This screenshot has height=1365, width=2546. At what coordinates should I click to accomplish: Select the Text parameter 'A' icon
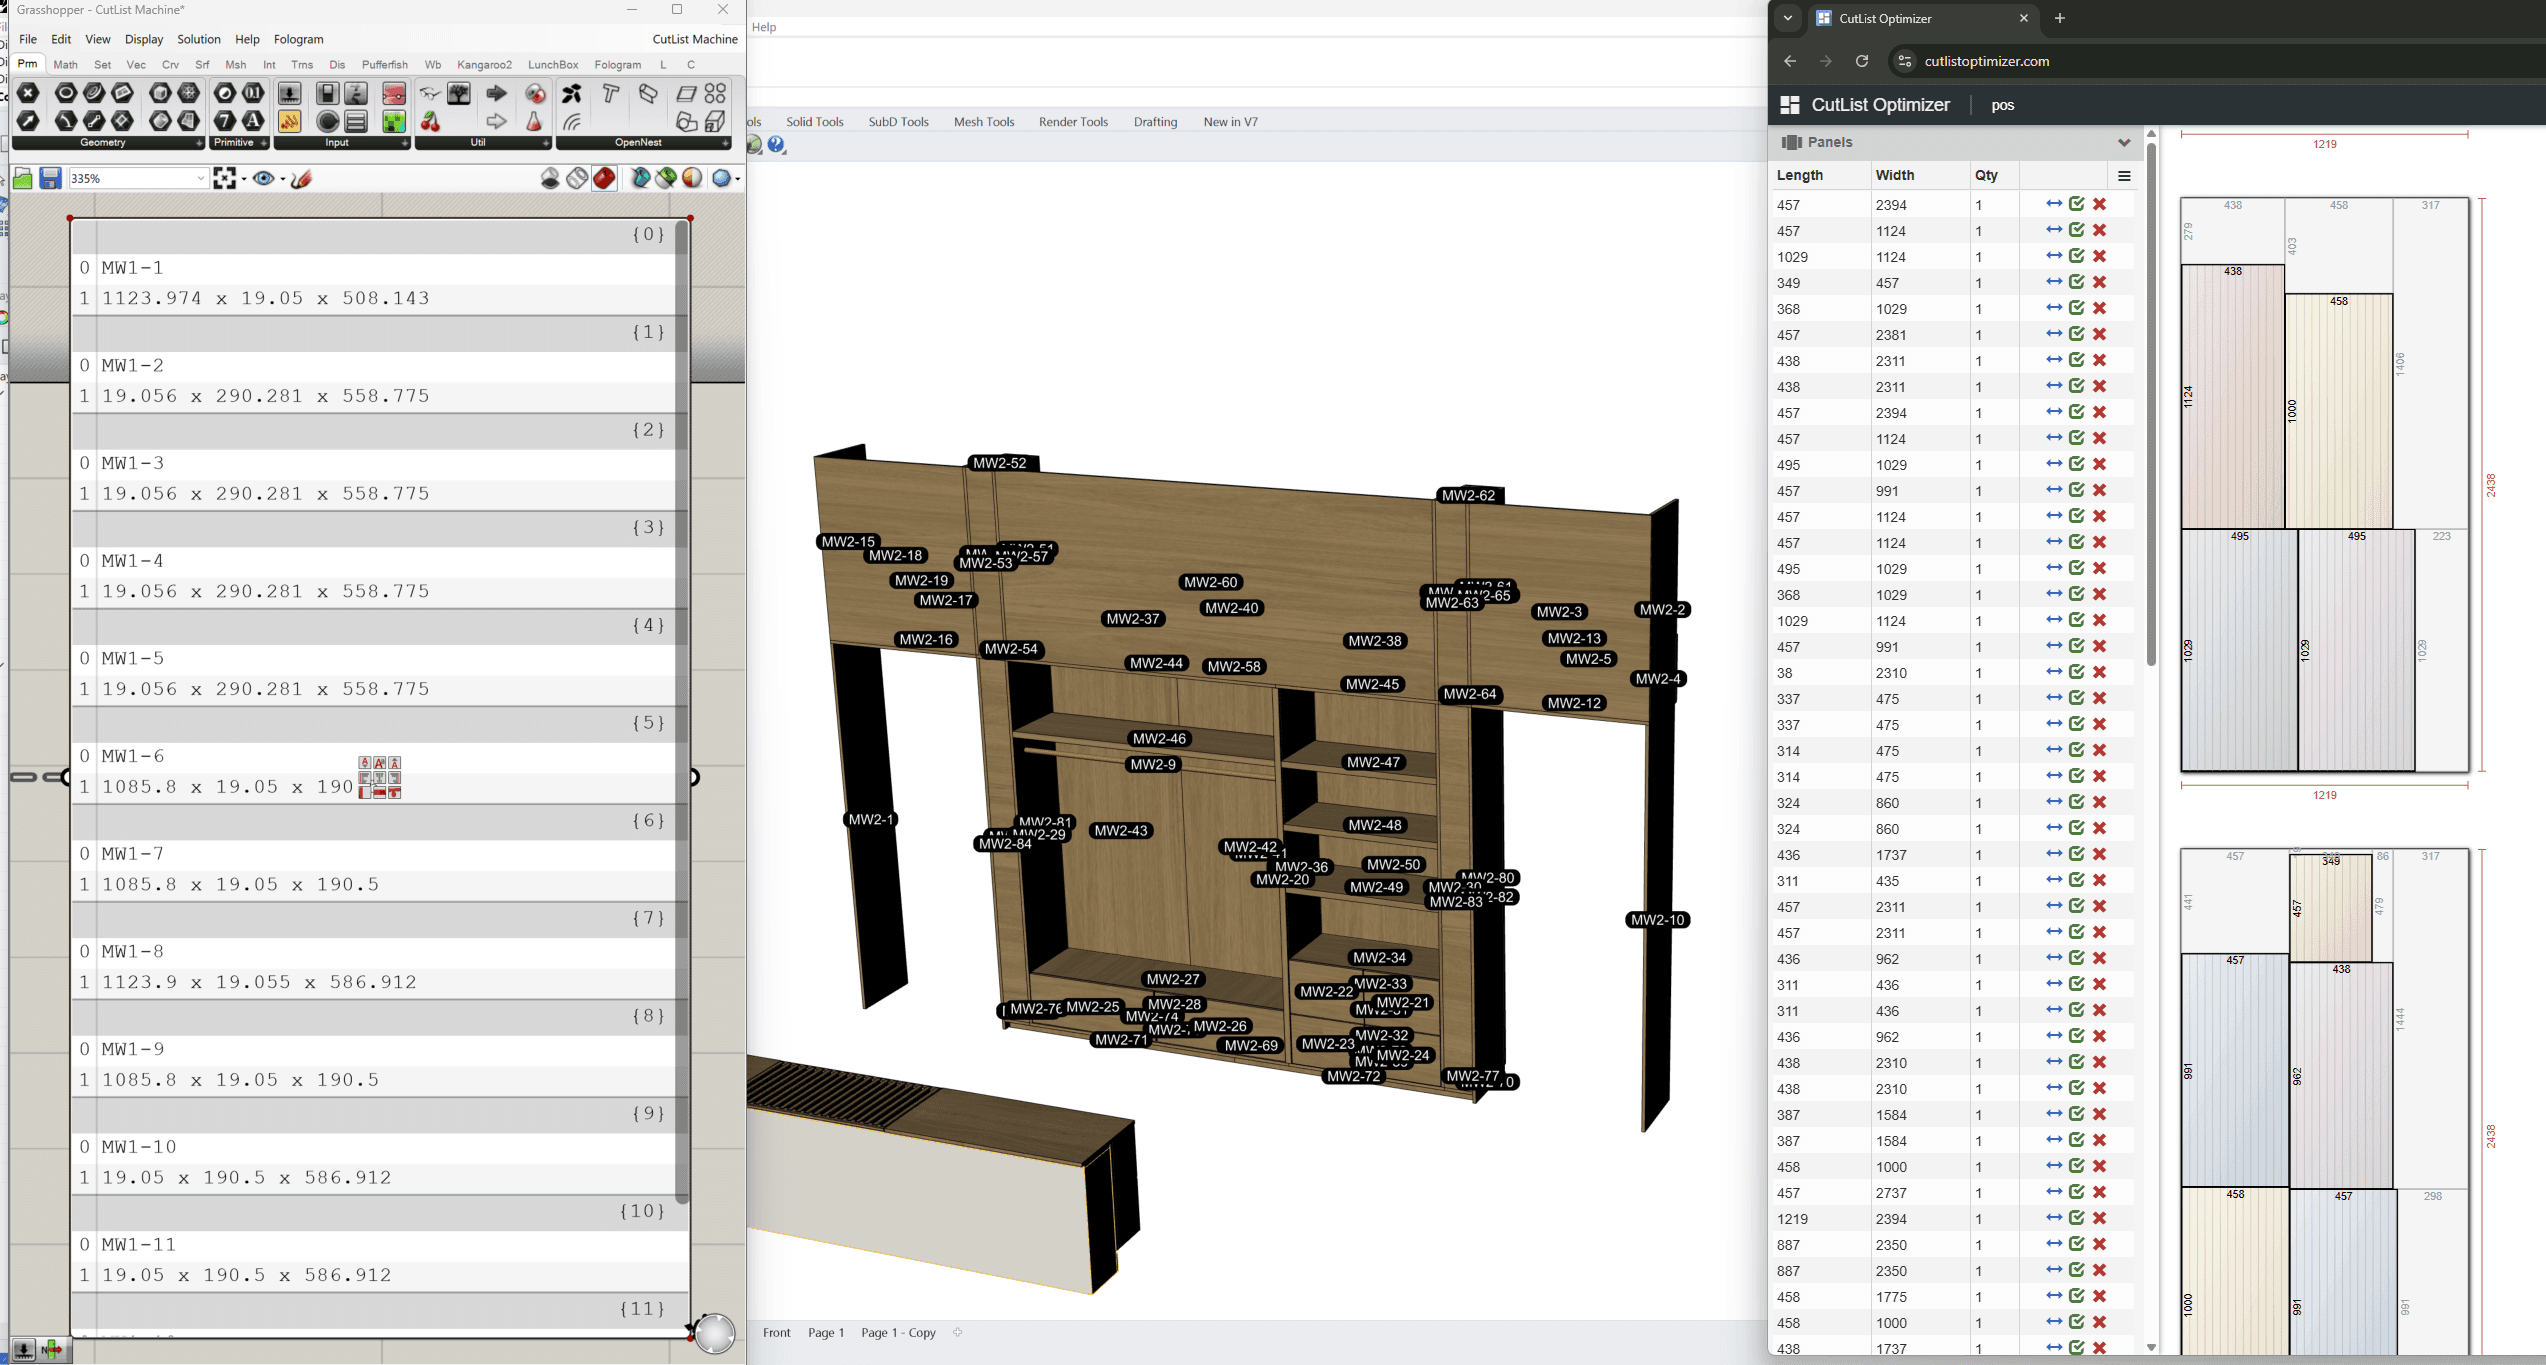253,121
